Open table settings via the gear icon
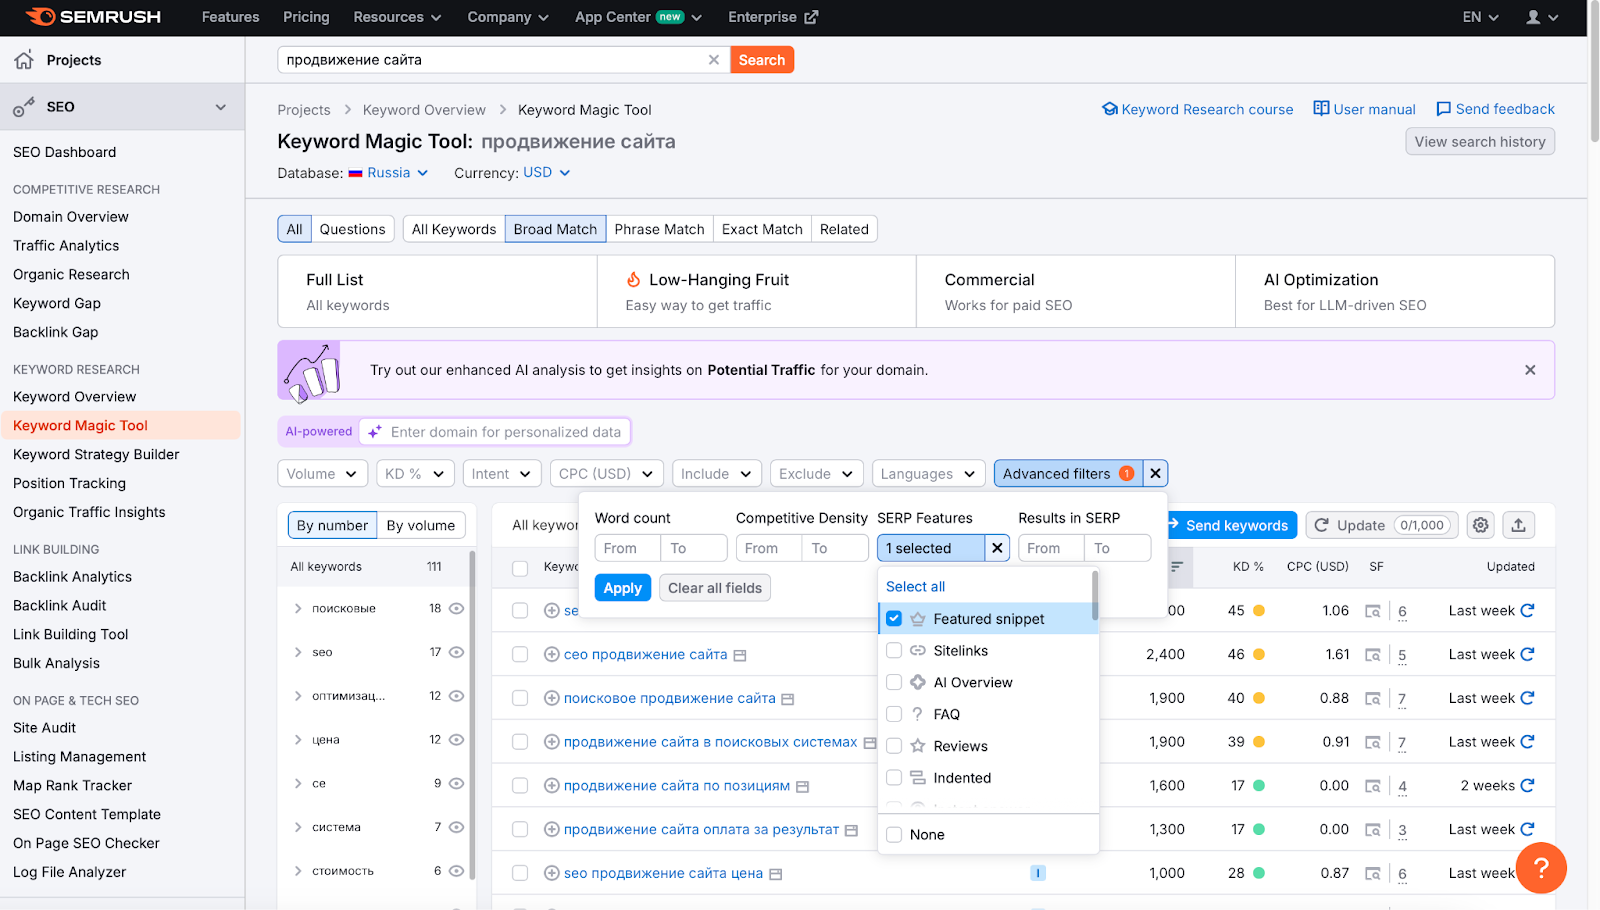The width and height of the screenshot is (1600, 910). click(x=1480, y=524)
